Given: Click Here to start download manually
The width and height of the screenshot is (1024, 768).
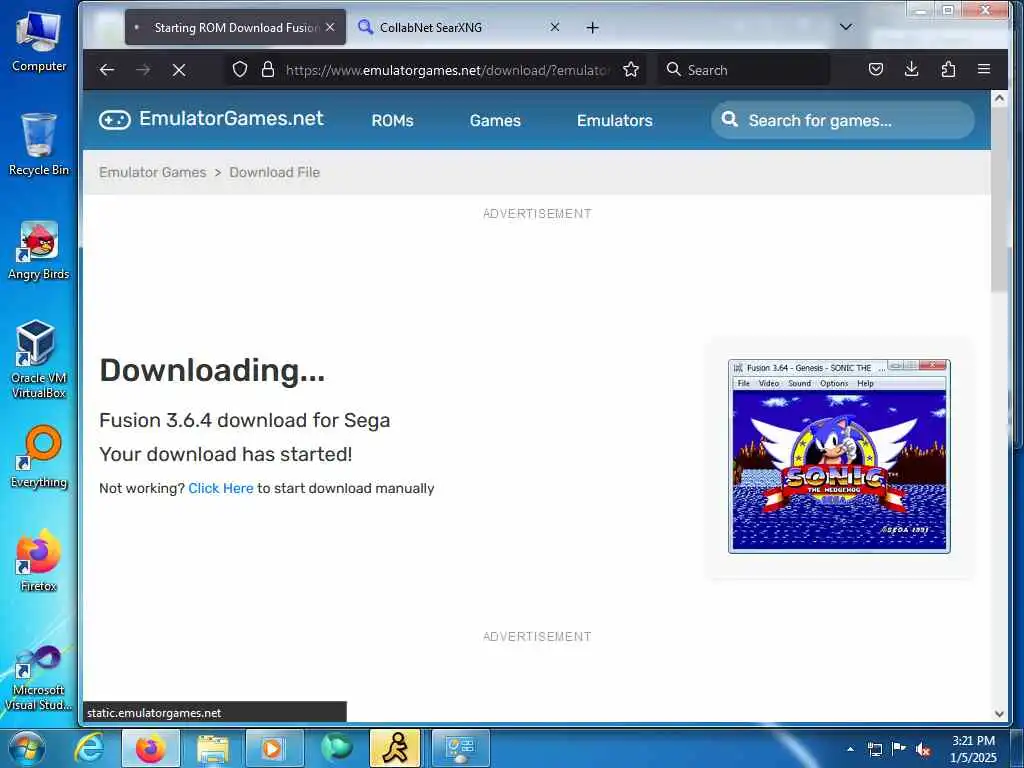Looking at the screenshot, I should [221, 488].
